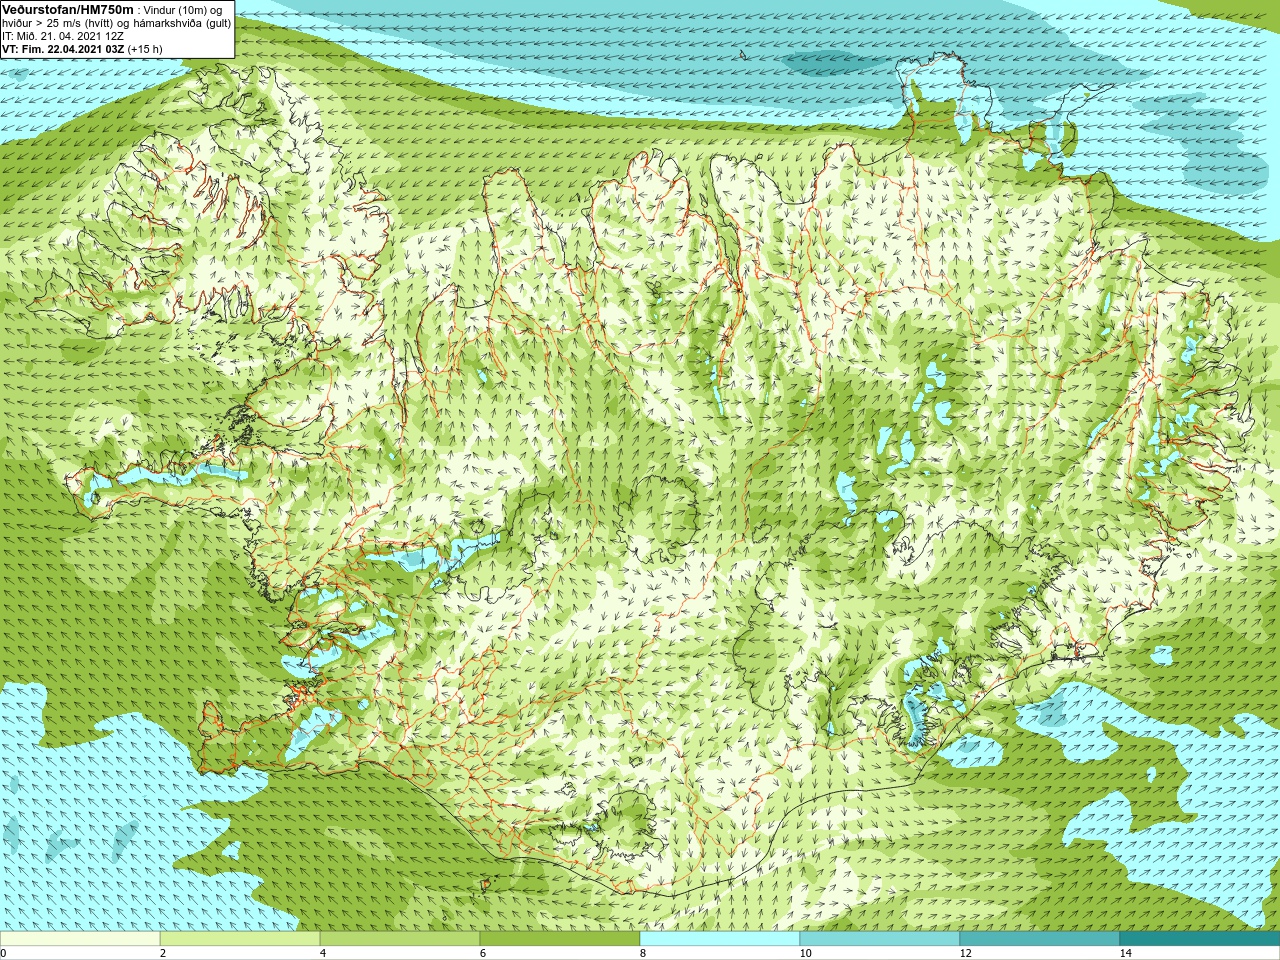Image resolution: width=1280 pixels, height=960 pixels.
Task: Click the darkest teal 14+ legend swatch
Action: point(1200,939)
